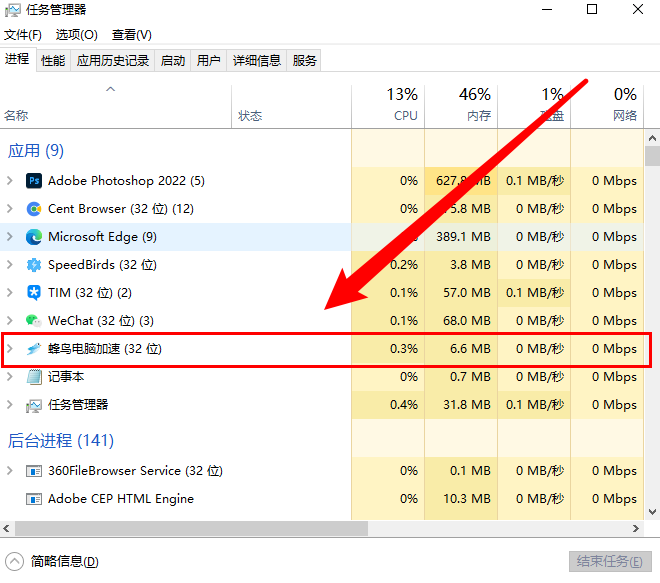Select the 389.1 MB memory cell
The height and width of the screenshot is (583, 660).
[463, 237]
